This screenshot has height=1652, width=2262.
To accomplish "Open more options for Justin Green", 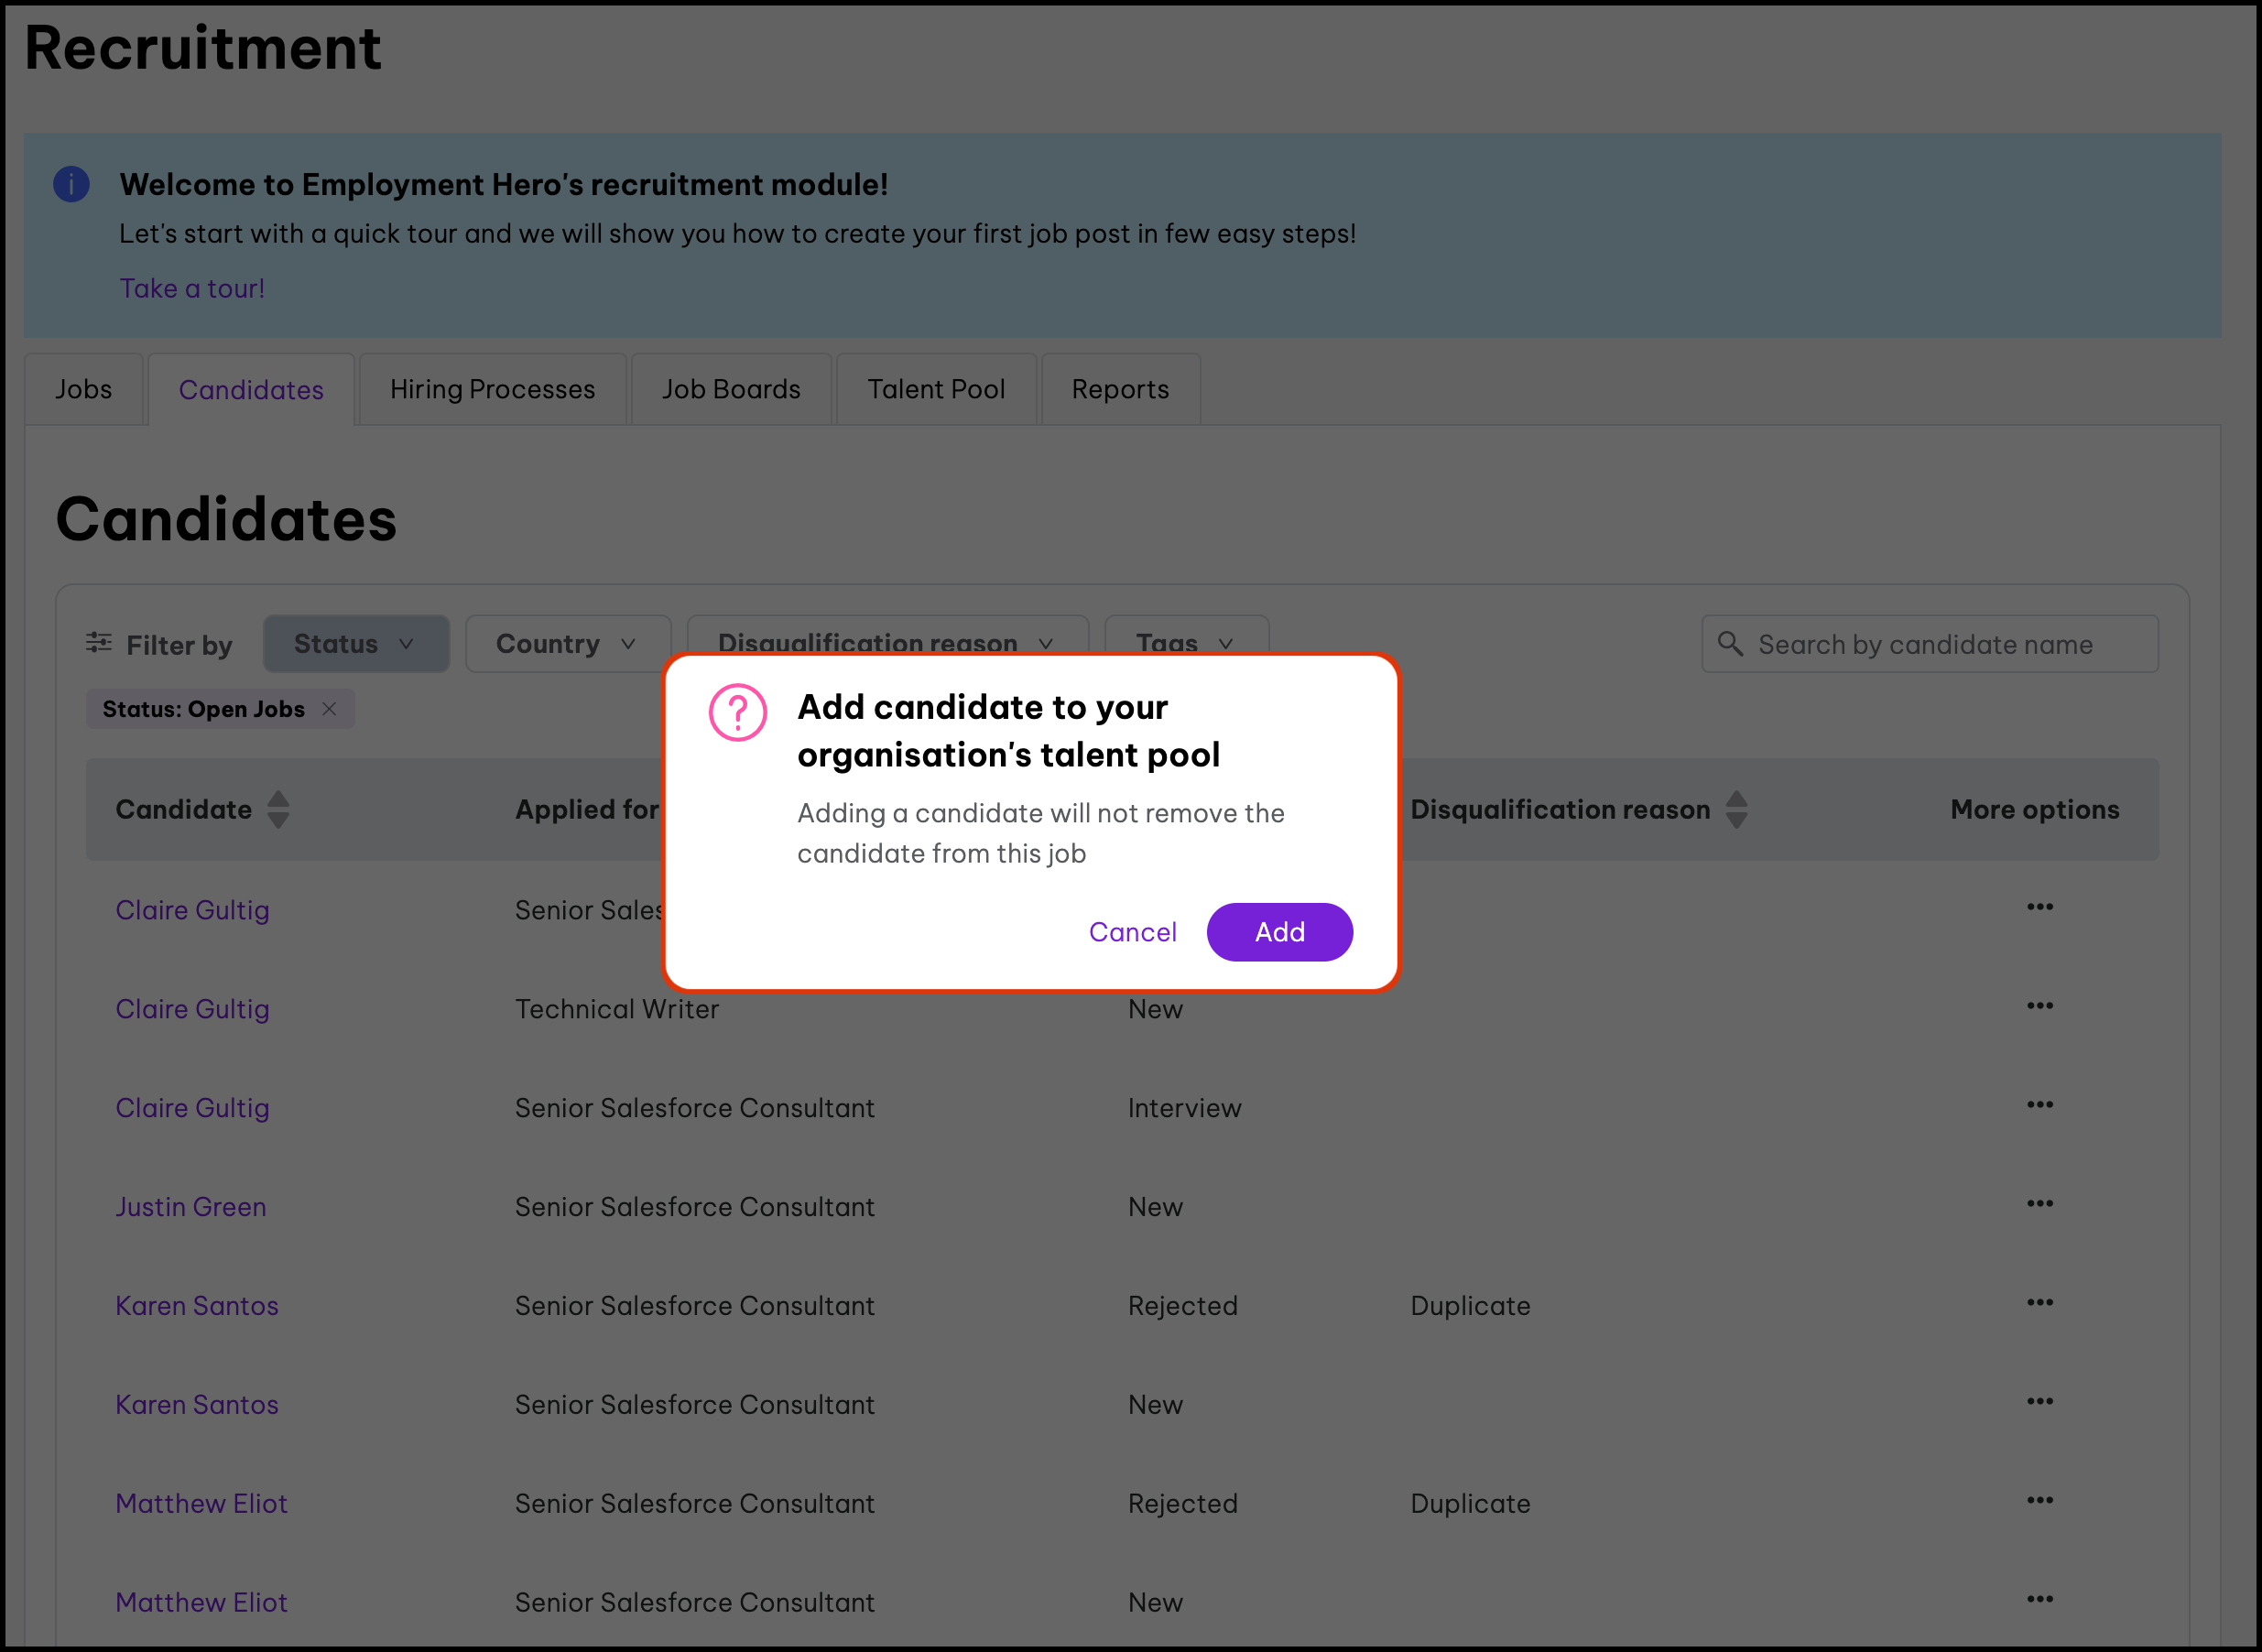I will tap(2039, 1204).
